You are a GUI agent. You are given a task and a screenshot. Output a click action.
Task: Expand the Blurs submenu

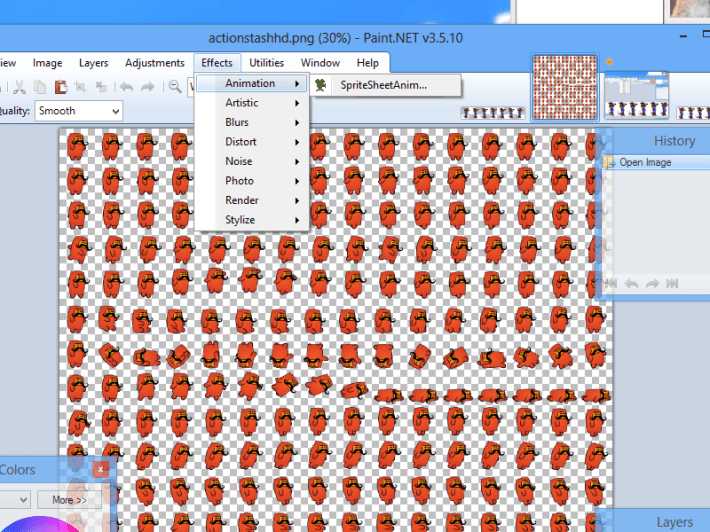coord(252,122)
